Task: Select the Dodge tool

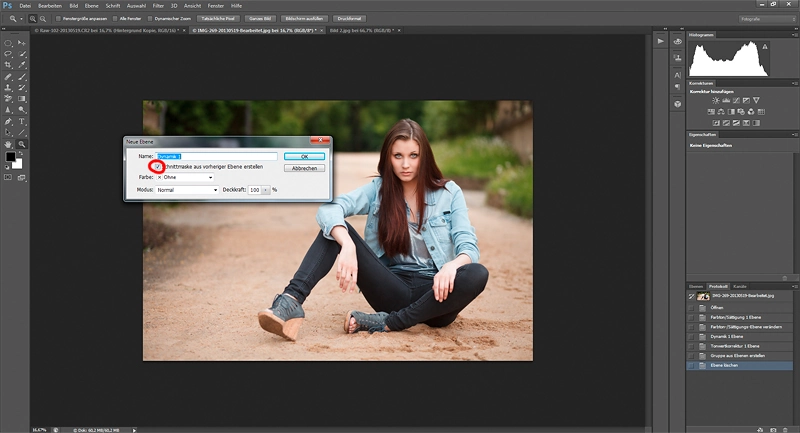Action: (x=22, y=110)
